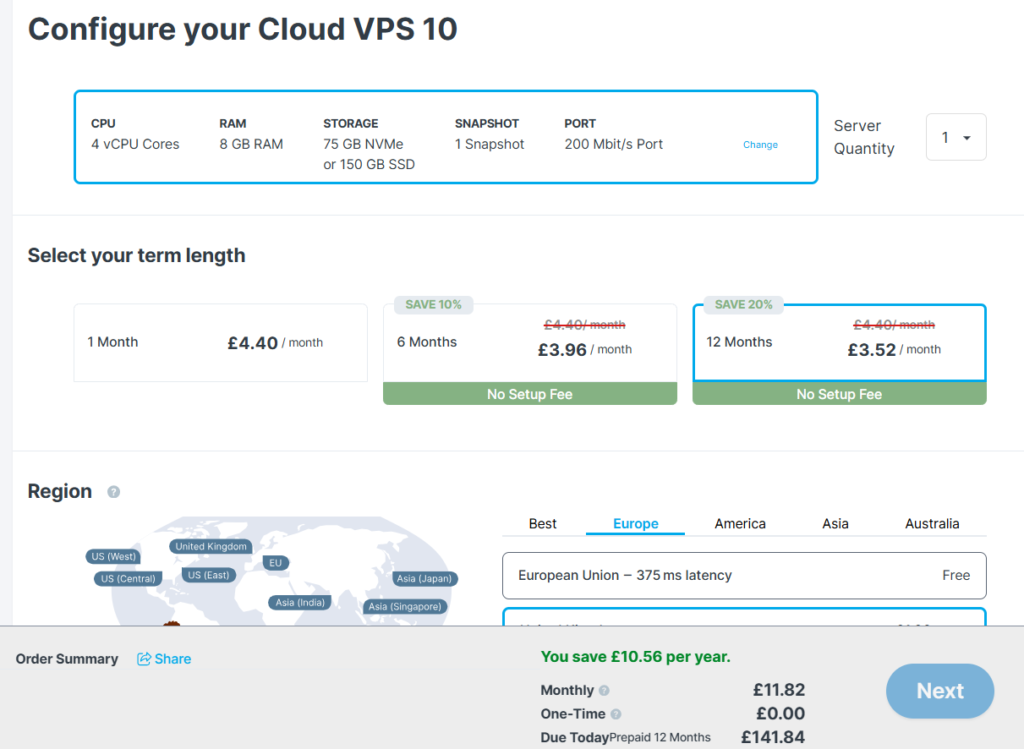Switch to the Asia region tab
This screenshot has width=1024, height=749.
click(x=835, y=524)
